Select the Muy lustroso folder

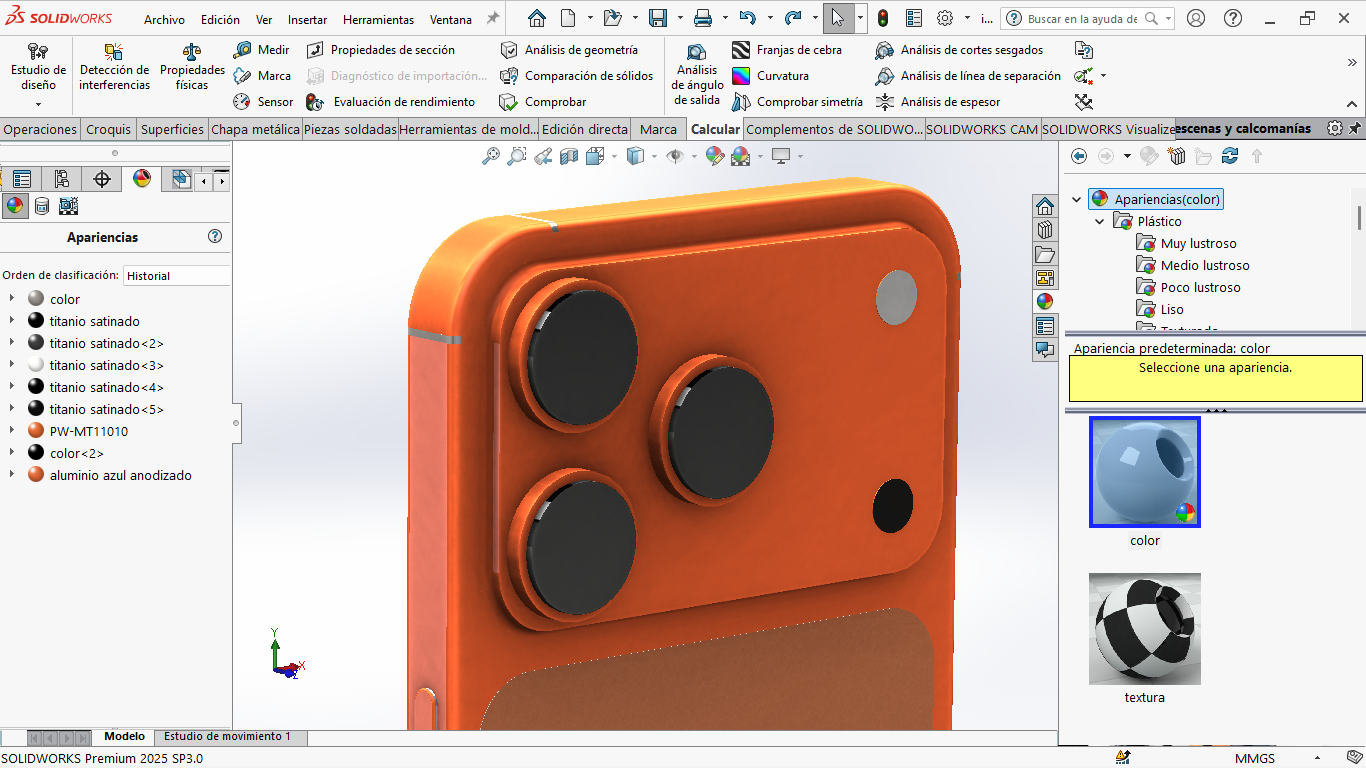(1198, 243)
